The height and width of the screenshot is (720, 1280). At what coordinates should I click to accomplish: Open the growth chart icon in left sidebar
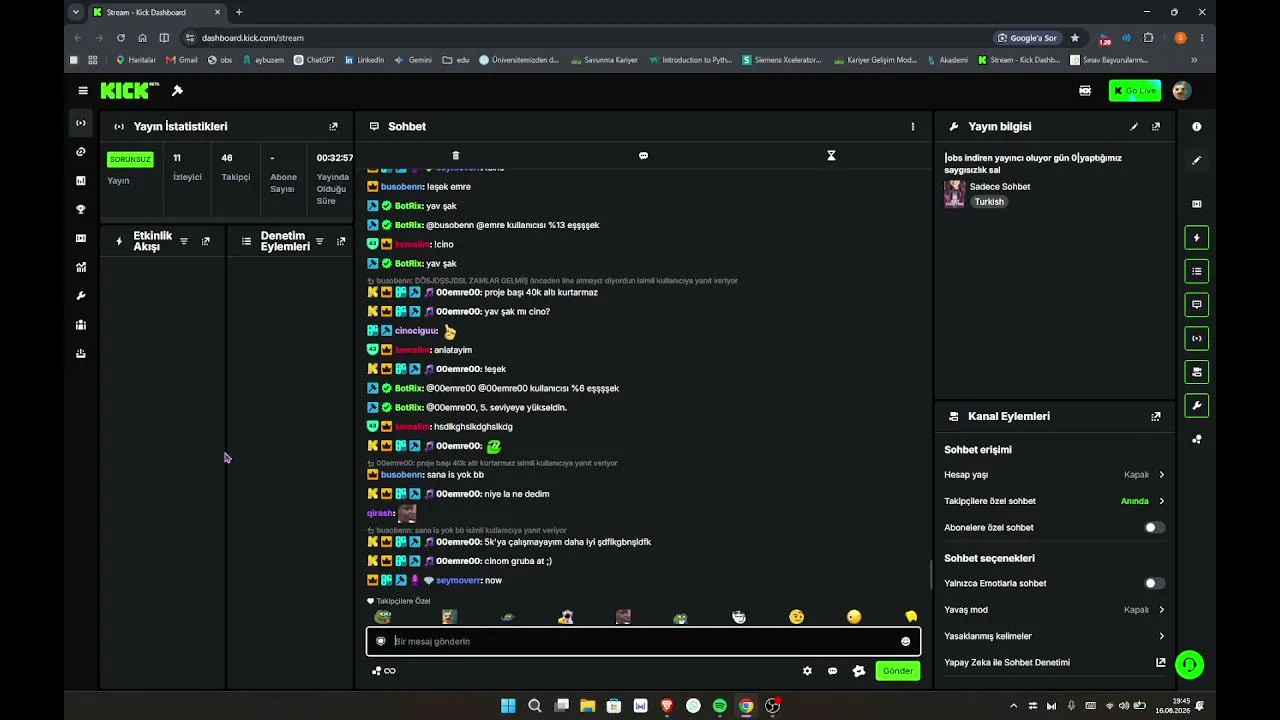click(x=81, y=267)
